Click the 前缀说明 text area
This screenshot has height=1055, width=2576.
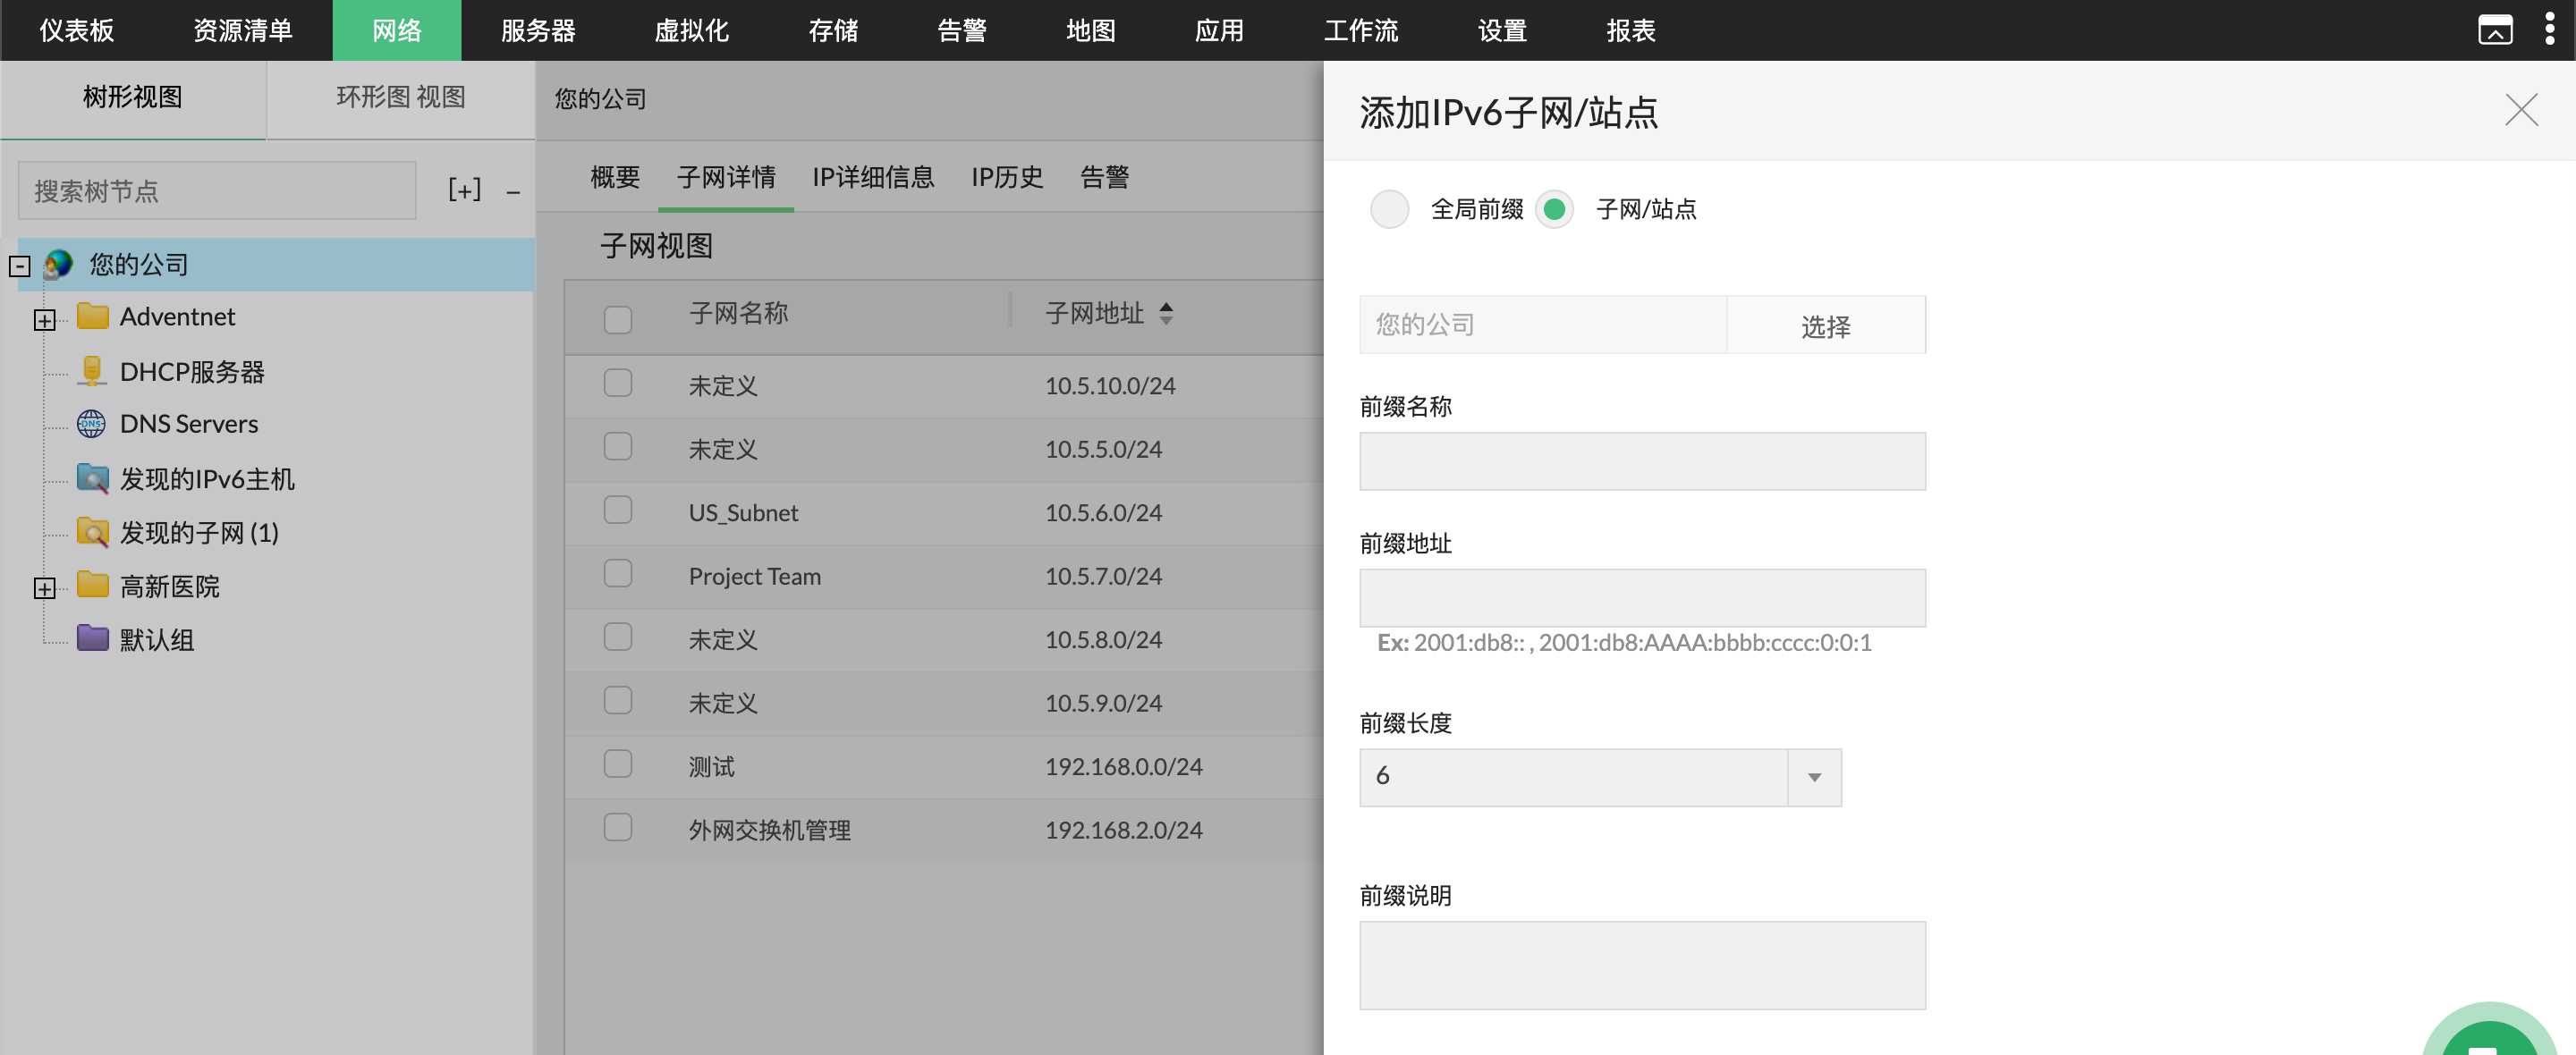(1642, 965)
